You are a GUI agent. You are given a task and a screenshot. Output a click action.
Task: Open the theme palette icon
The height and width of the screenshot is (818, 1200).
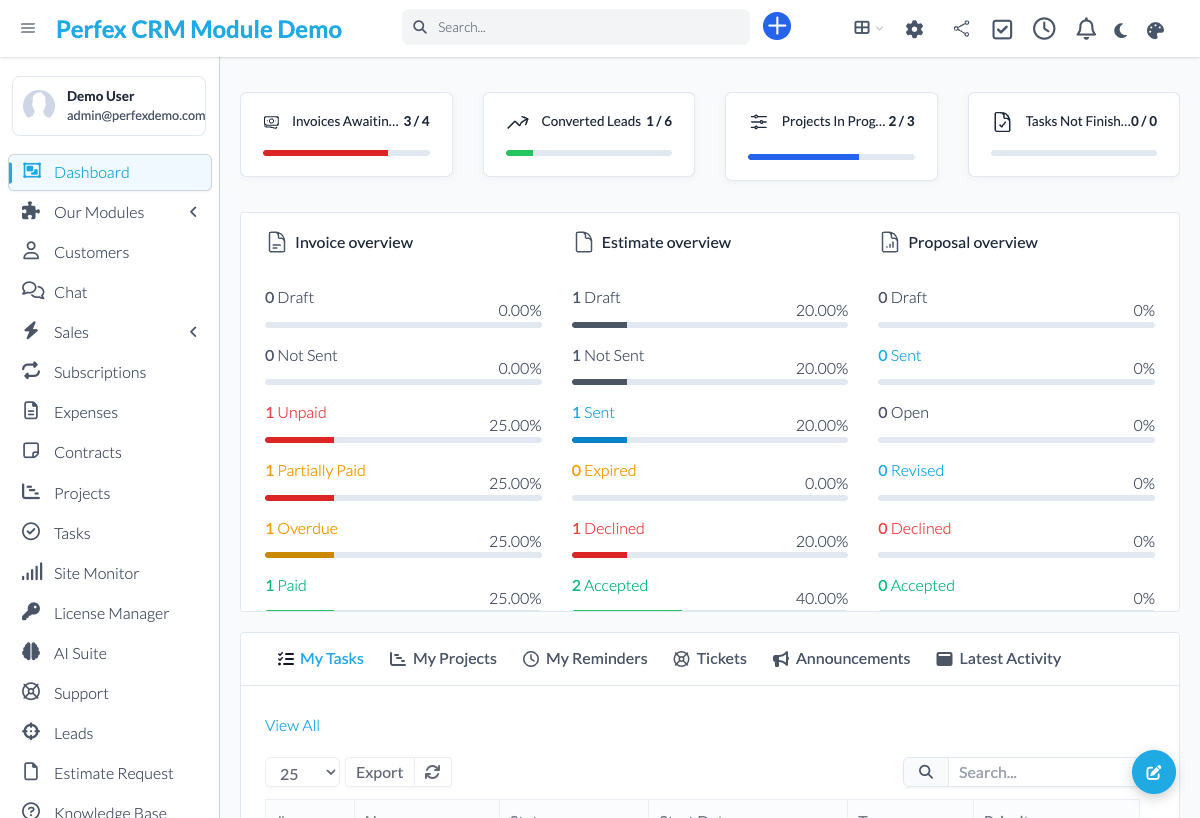click(x=1155, y=30)
